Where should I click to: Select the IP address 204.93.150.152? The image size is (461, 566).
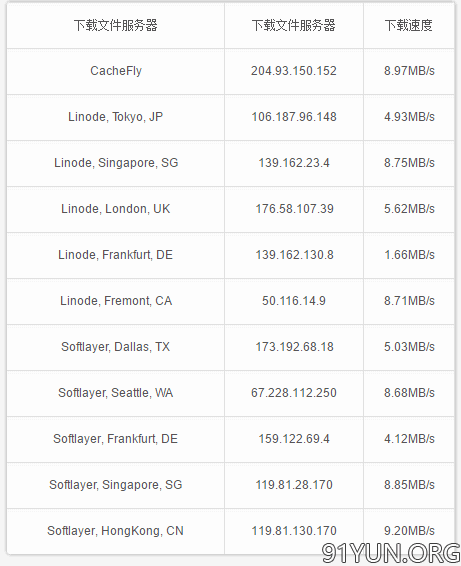coord(294,71)
